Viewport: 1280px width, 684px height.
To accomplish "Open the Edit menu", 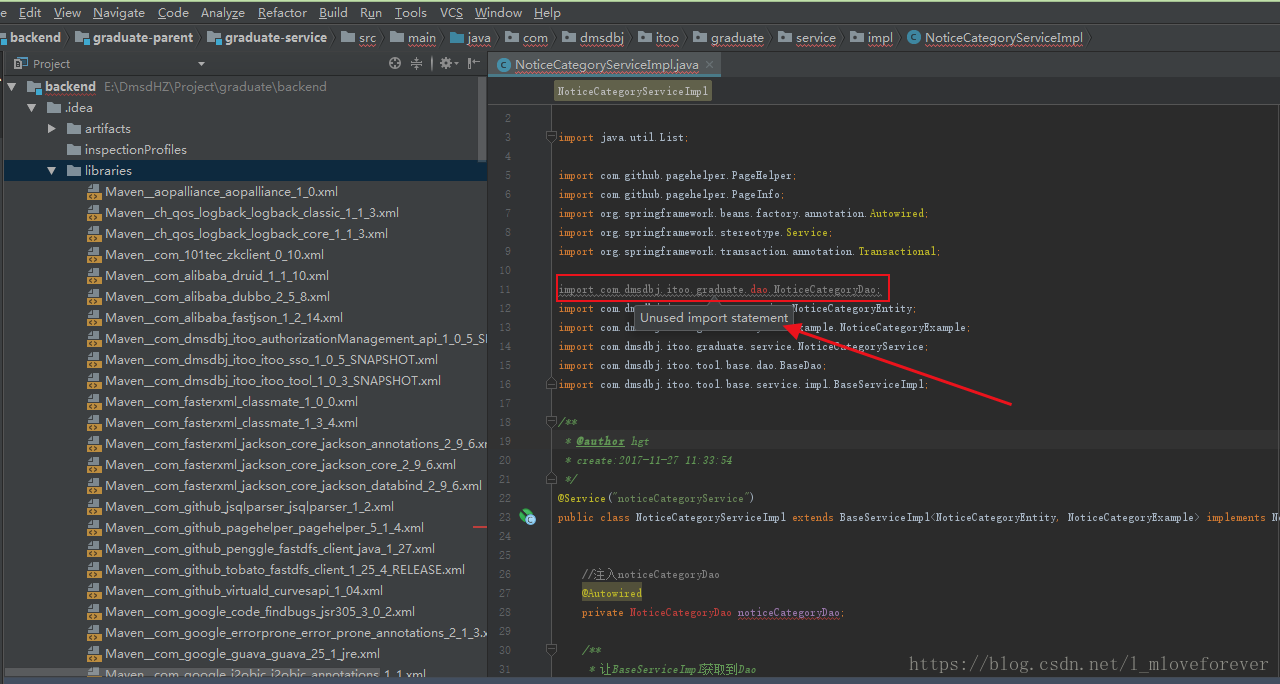I will (30, 13).
